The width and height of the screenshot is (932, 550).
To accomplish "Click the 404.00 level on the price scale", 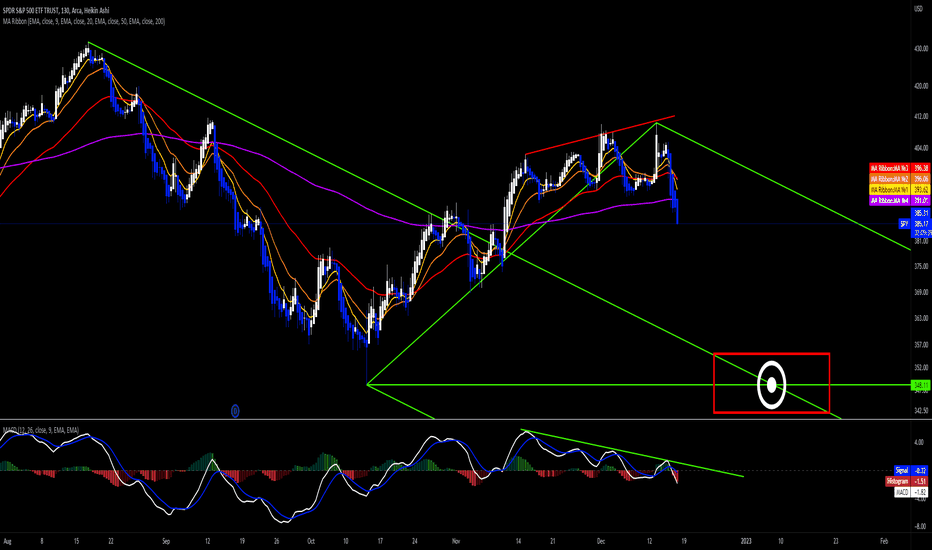I will [x=921, y=148].
